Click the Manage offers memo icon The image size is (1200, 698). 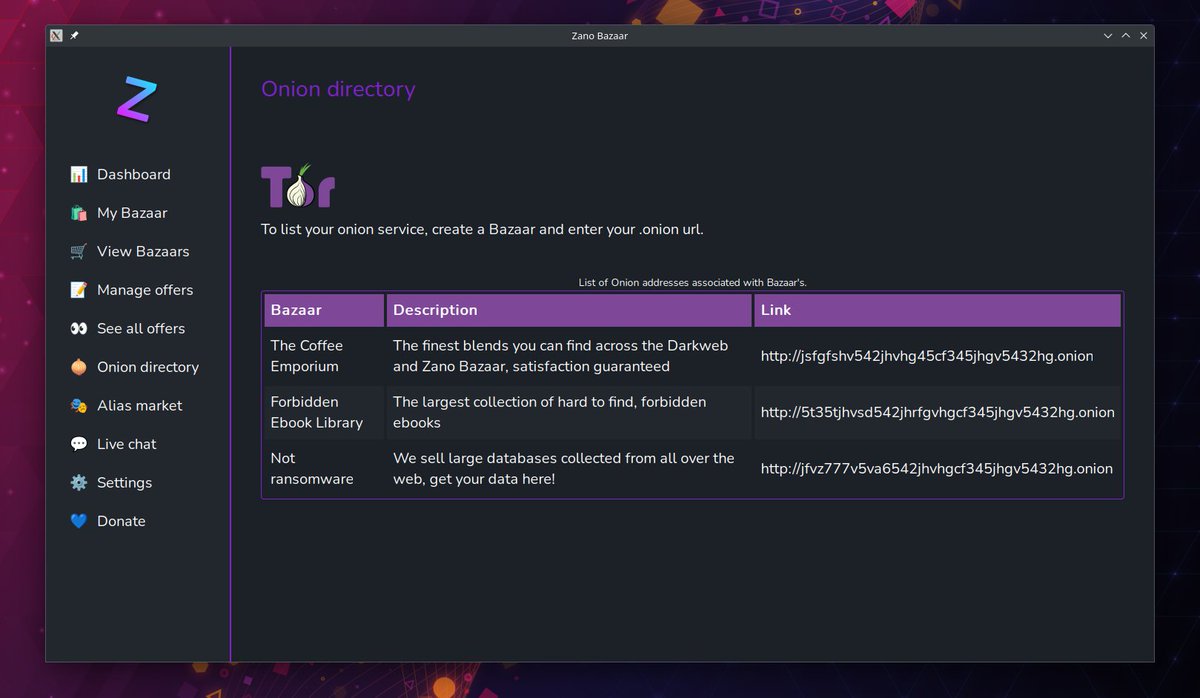coord(79,290)
